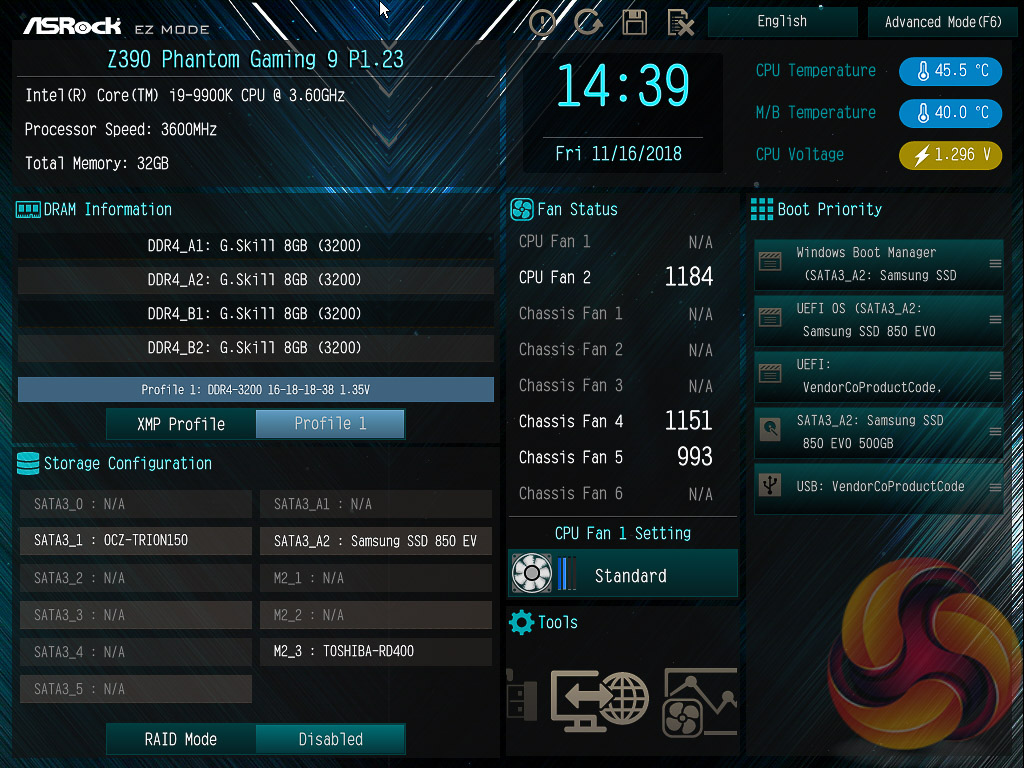Select the USB: VendorCoProductCode boot entry

pyautogui.click(x=878, y=487)
